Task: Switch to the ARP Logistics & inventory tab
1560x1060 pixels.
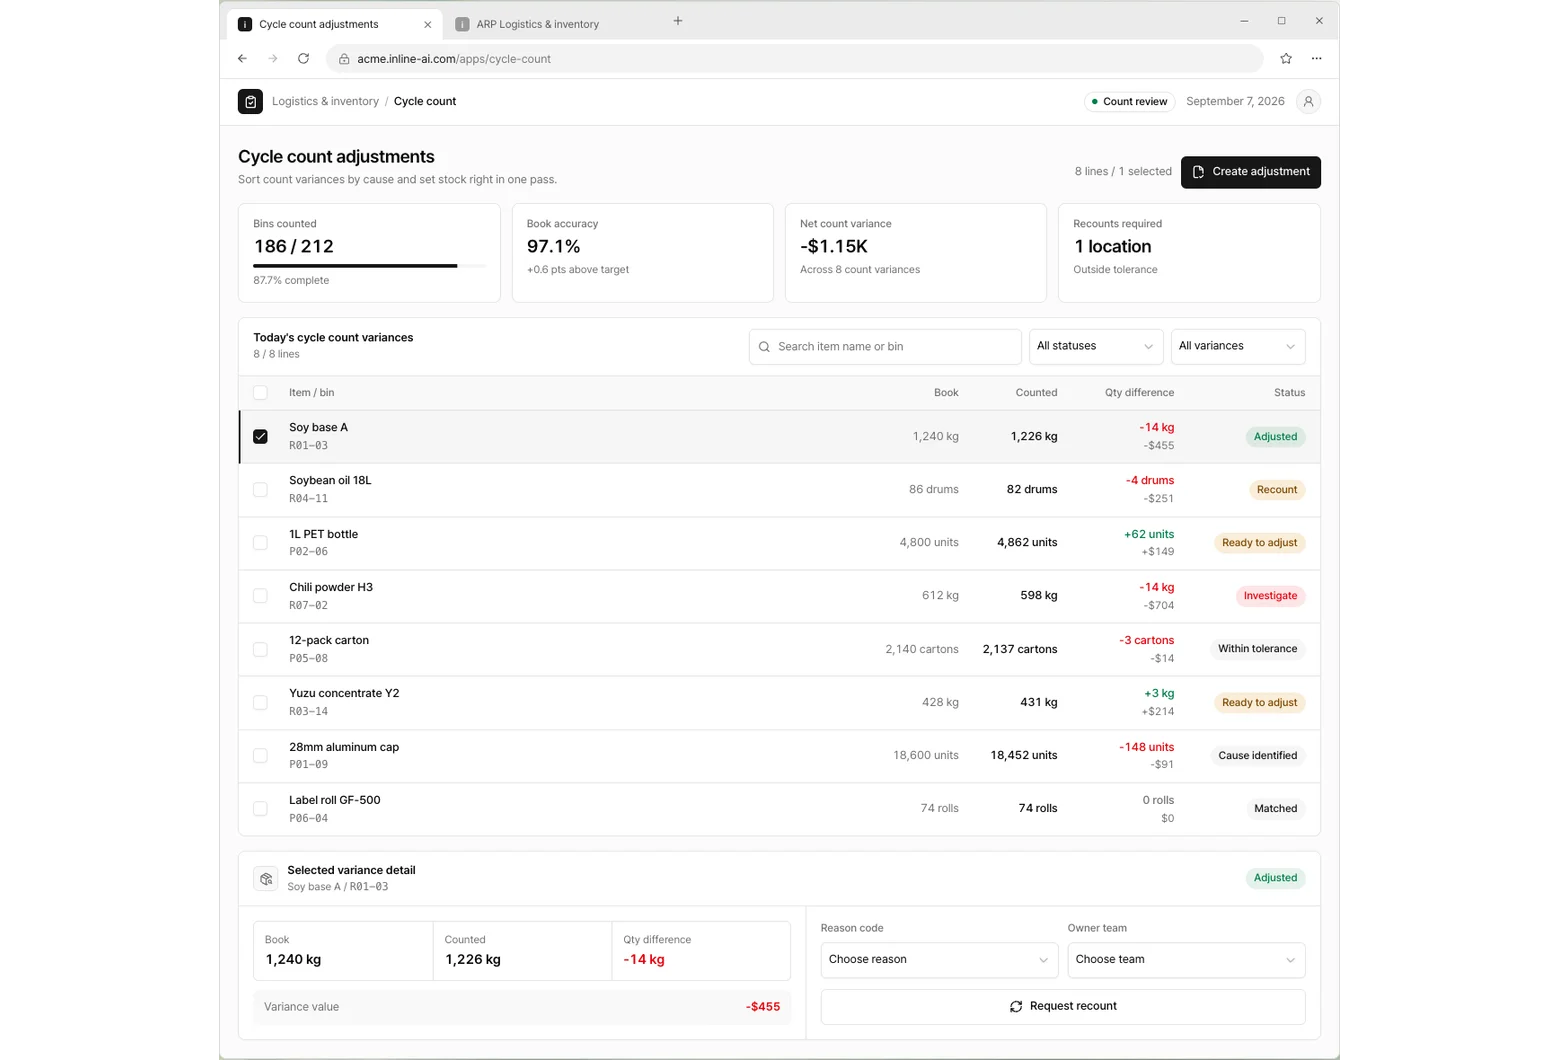Action: click(x=538, y=24)
